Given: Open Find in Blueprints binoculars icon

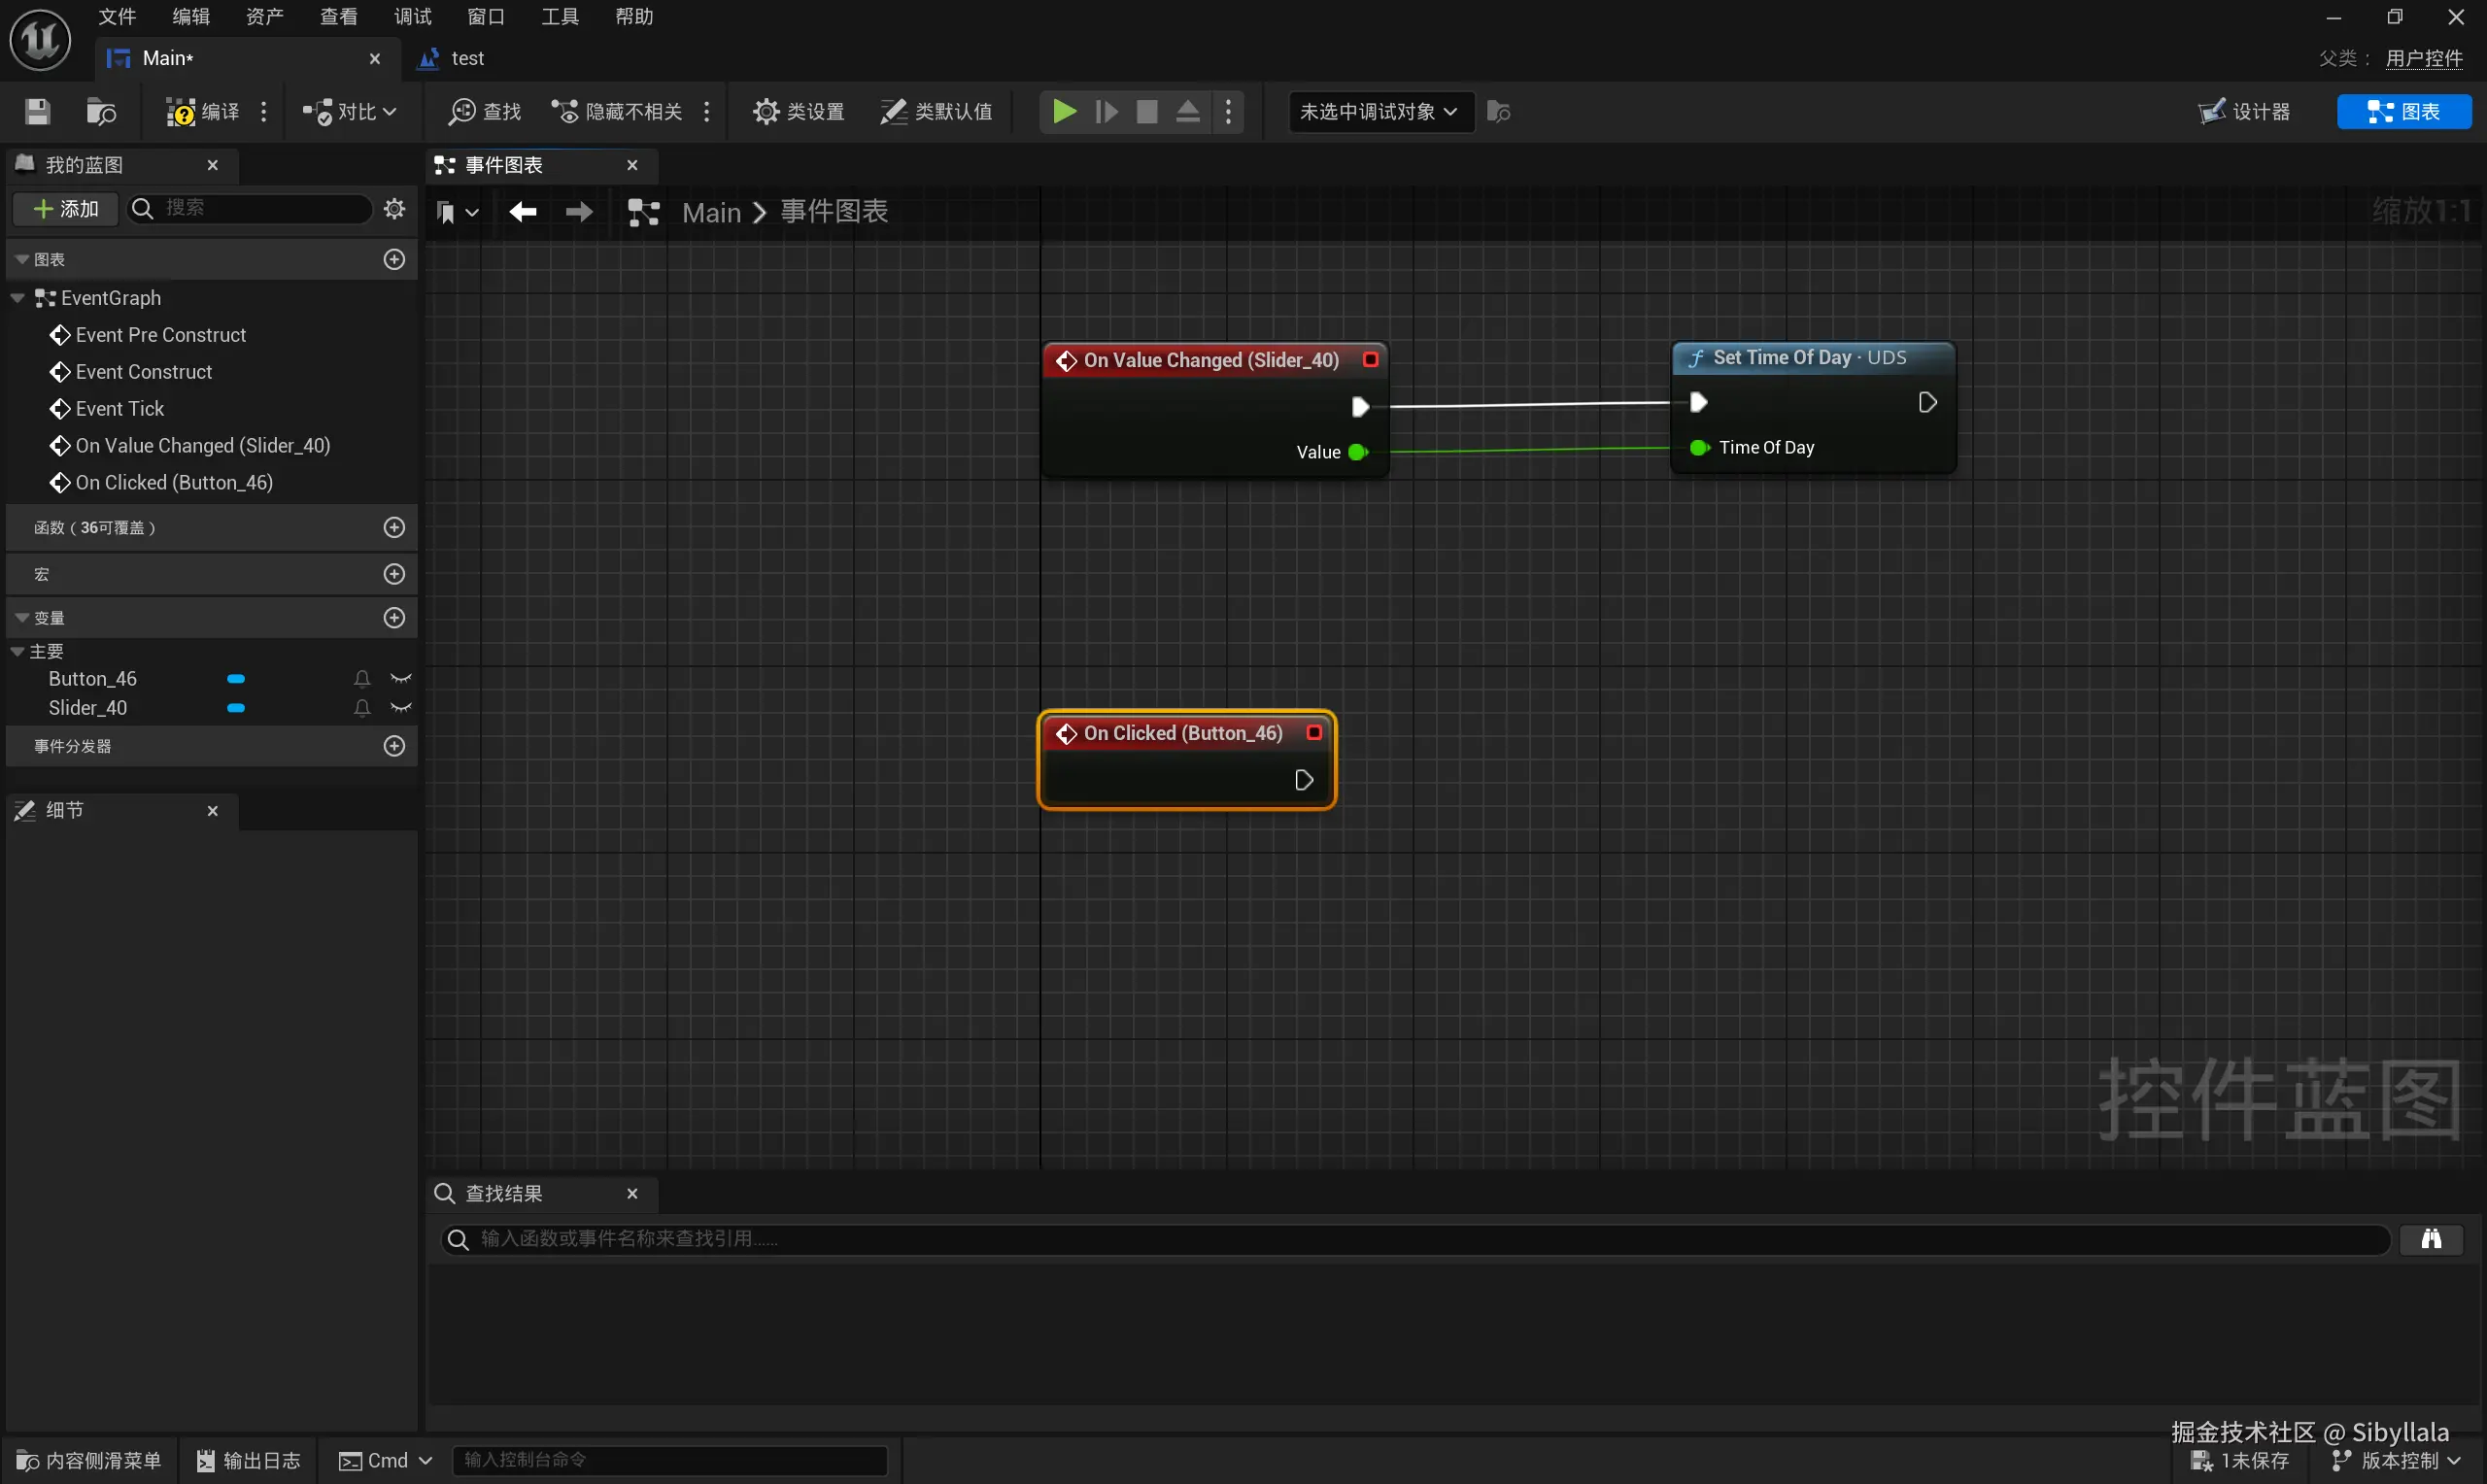Looking at the screenshot, I should (2431, 1240).
